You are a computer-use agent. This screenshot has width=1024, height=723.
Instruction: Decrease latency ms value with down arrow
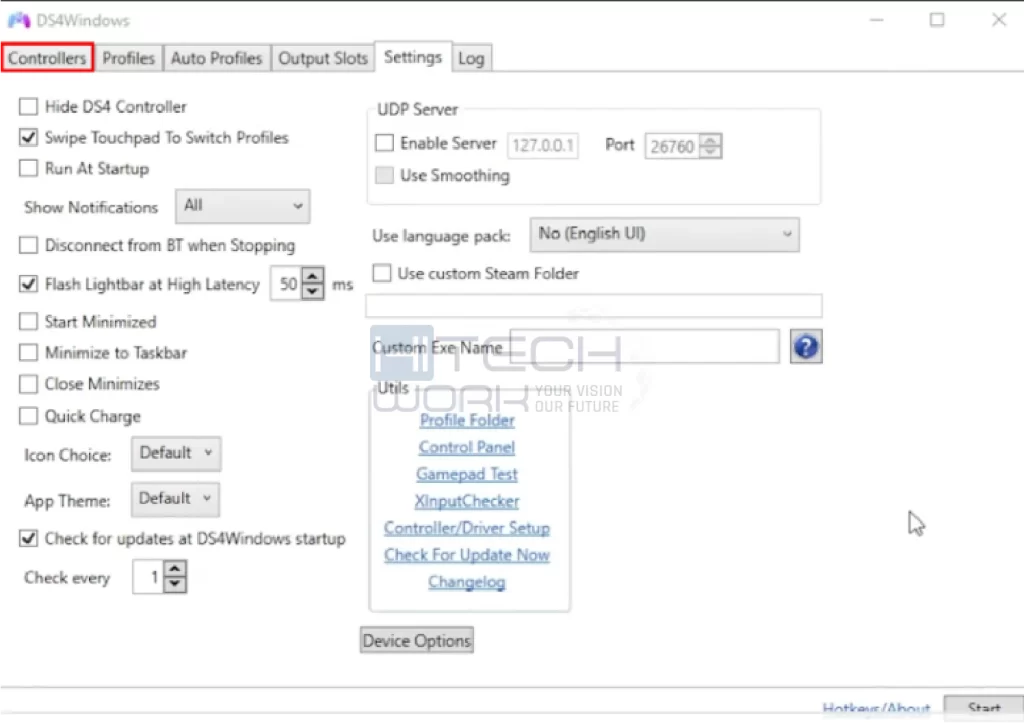[313, 291]
